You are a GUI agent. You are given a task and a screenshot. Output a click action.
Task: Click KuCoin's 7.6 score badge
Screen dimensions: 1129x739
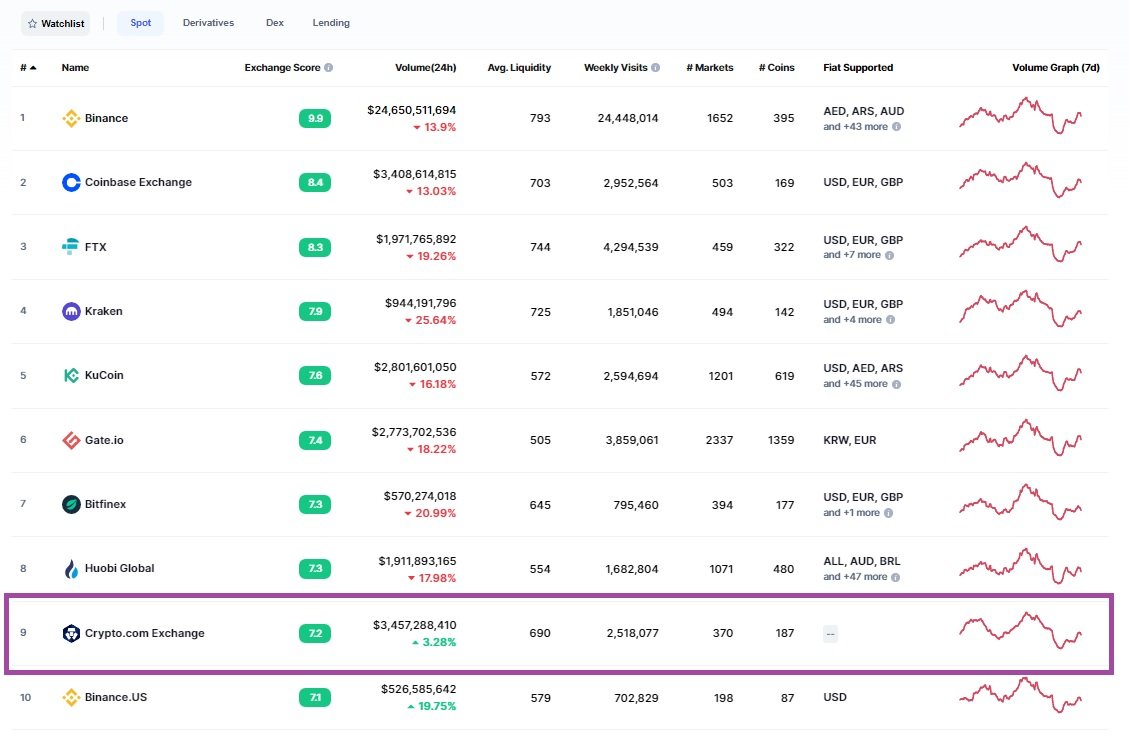point(315,375)
